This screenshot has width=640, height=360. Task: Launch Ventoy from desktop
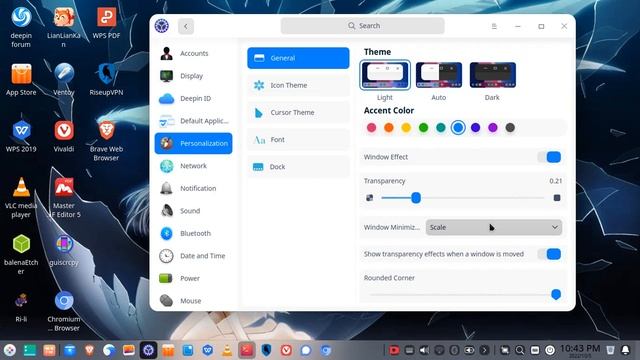[64, 80]
